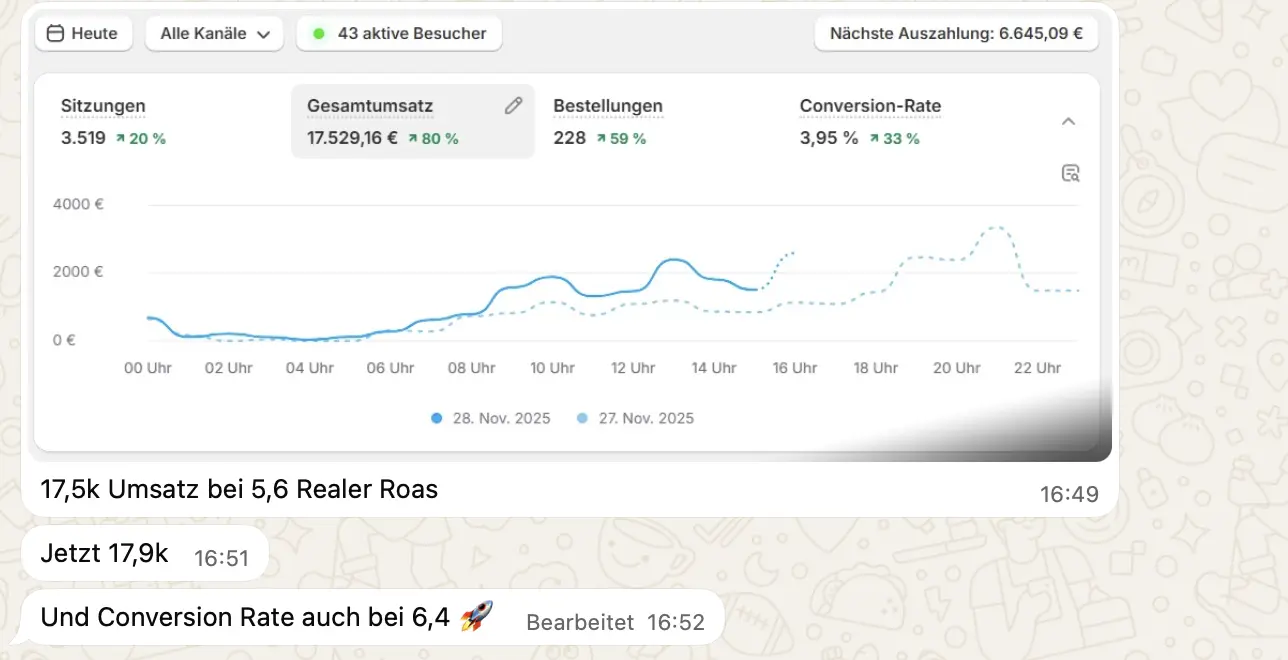Click the green arrow beside Conversion-Rate 33 %
The width and height of the screenshot is (1288, 660).
point(873,139)
